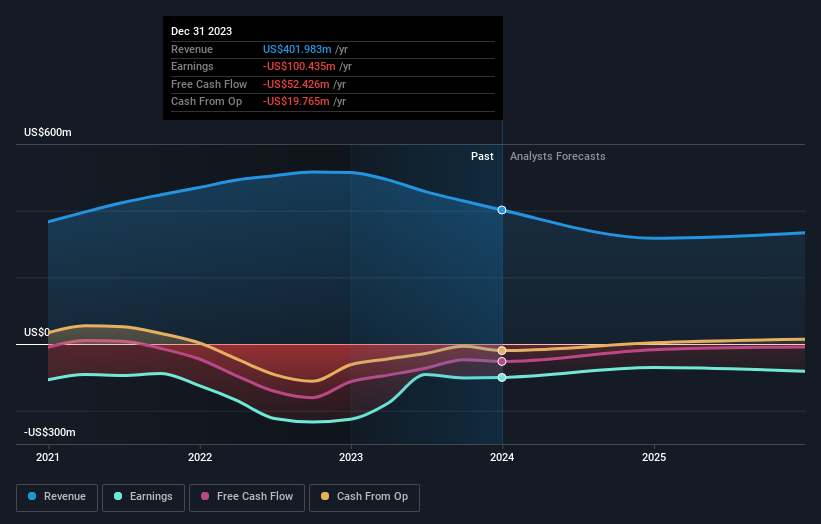Screen dimensions: 821x524
Task: Select the Earnings data point at 2024
Action: [x=502, y=377]
